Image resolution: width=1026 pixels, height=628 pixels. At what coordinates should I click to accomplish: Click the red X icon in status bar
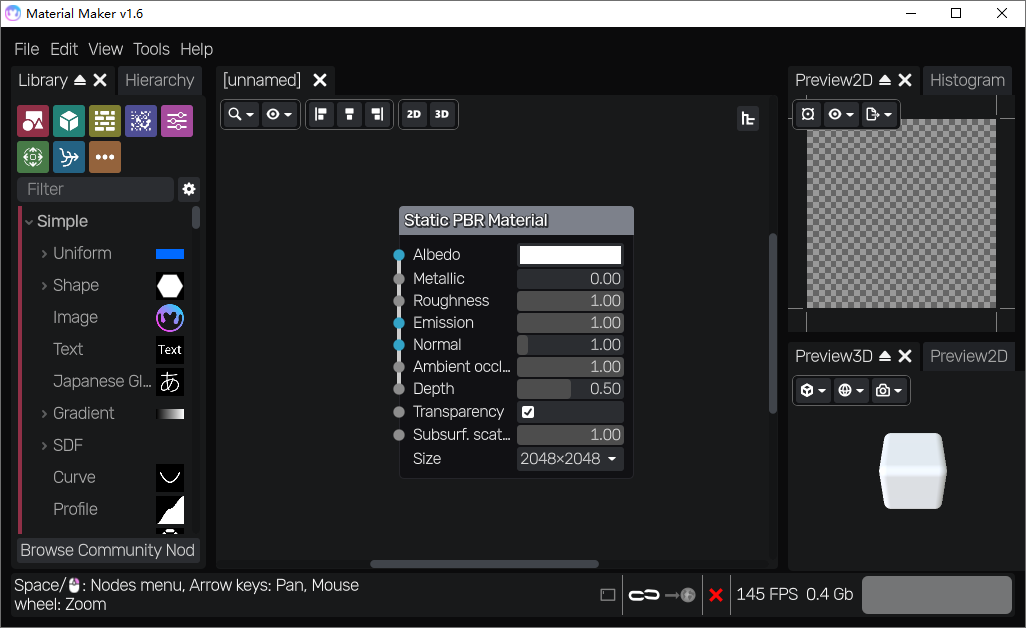[x=716, y=595]
